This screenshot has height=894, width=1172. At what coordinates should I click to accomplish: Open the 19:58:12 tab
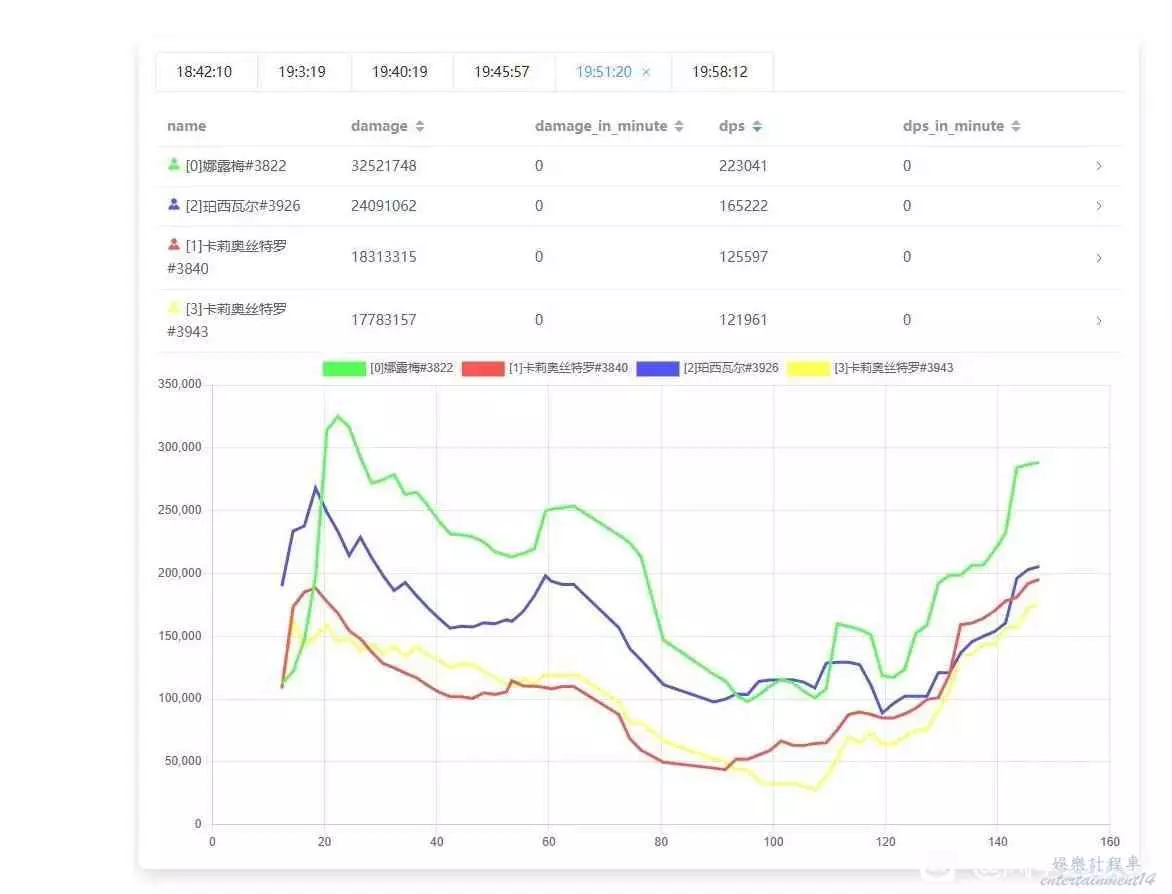(720, 72)
